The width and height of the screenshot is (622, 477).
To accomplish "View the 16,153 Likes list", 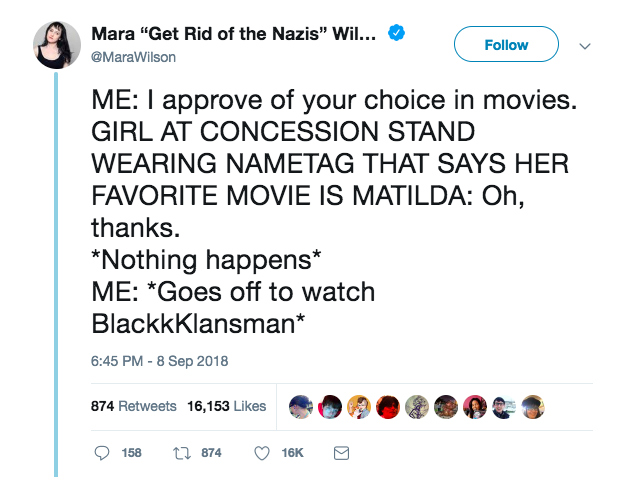I will 227,406.
